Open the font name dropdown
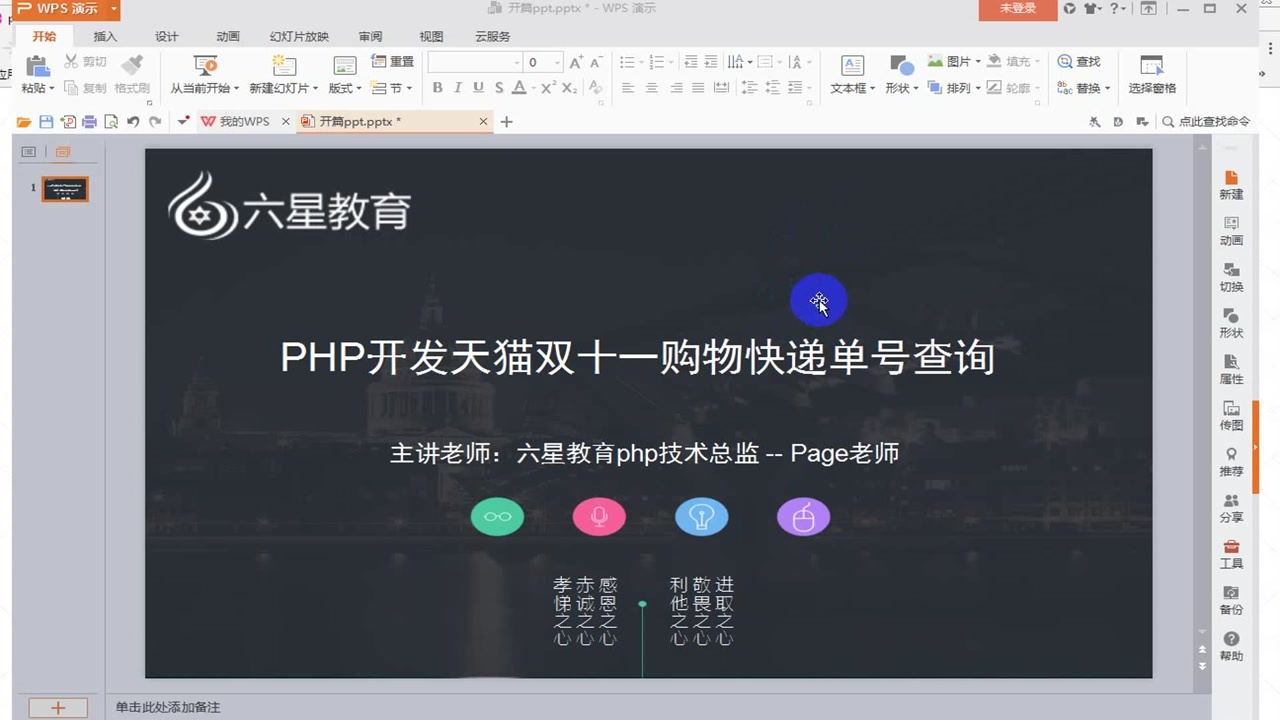Image resolution: width=1280 pixels, height=720 pixels. pyautogui.click(x=517, y=62)
